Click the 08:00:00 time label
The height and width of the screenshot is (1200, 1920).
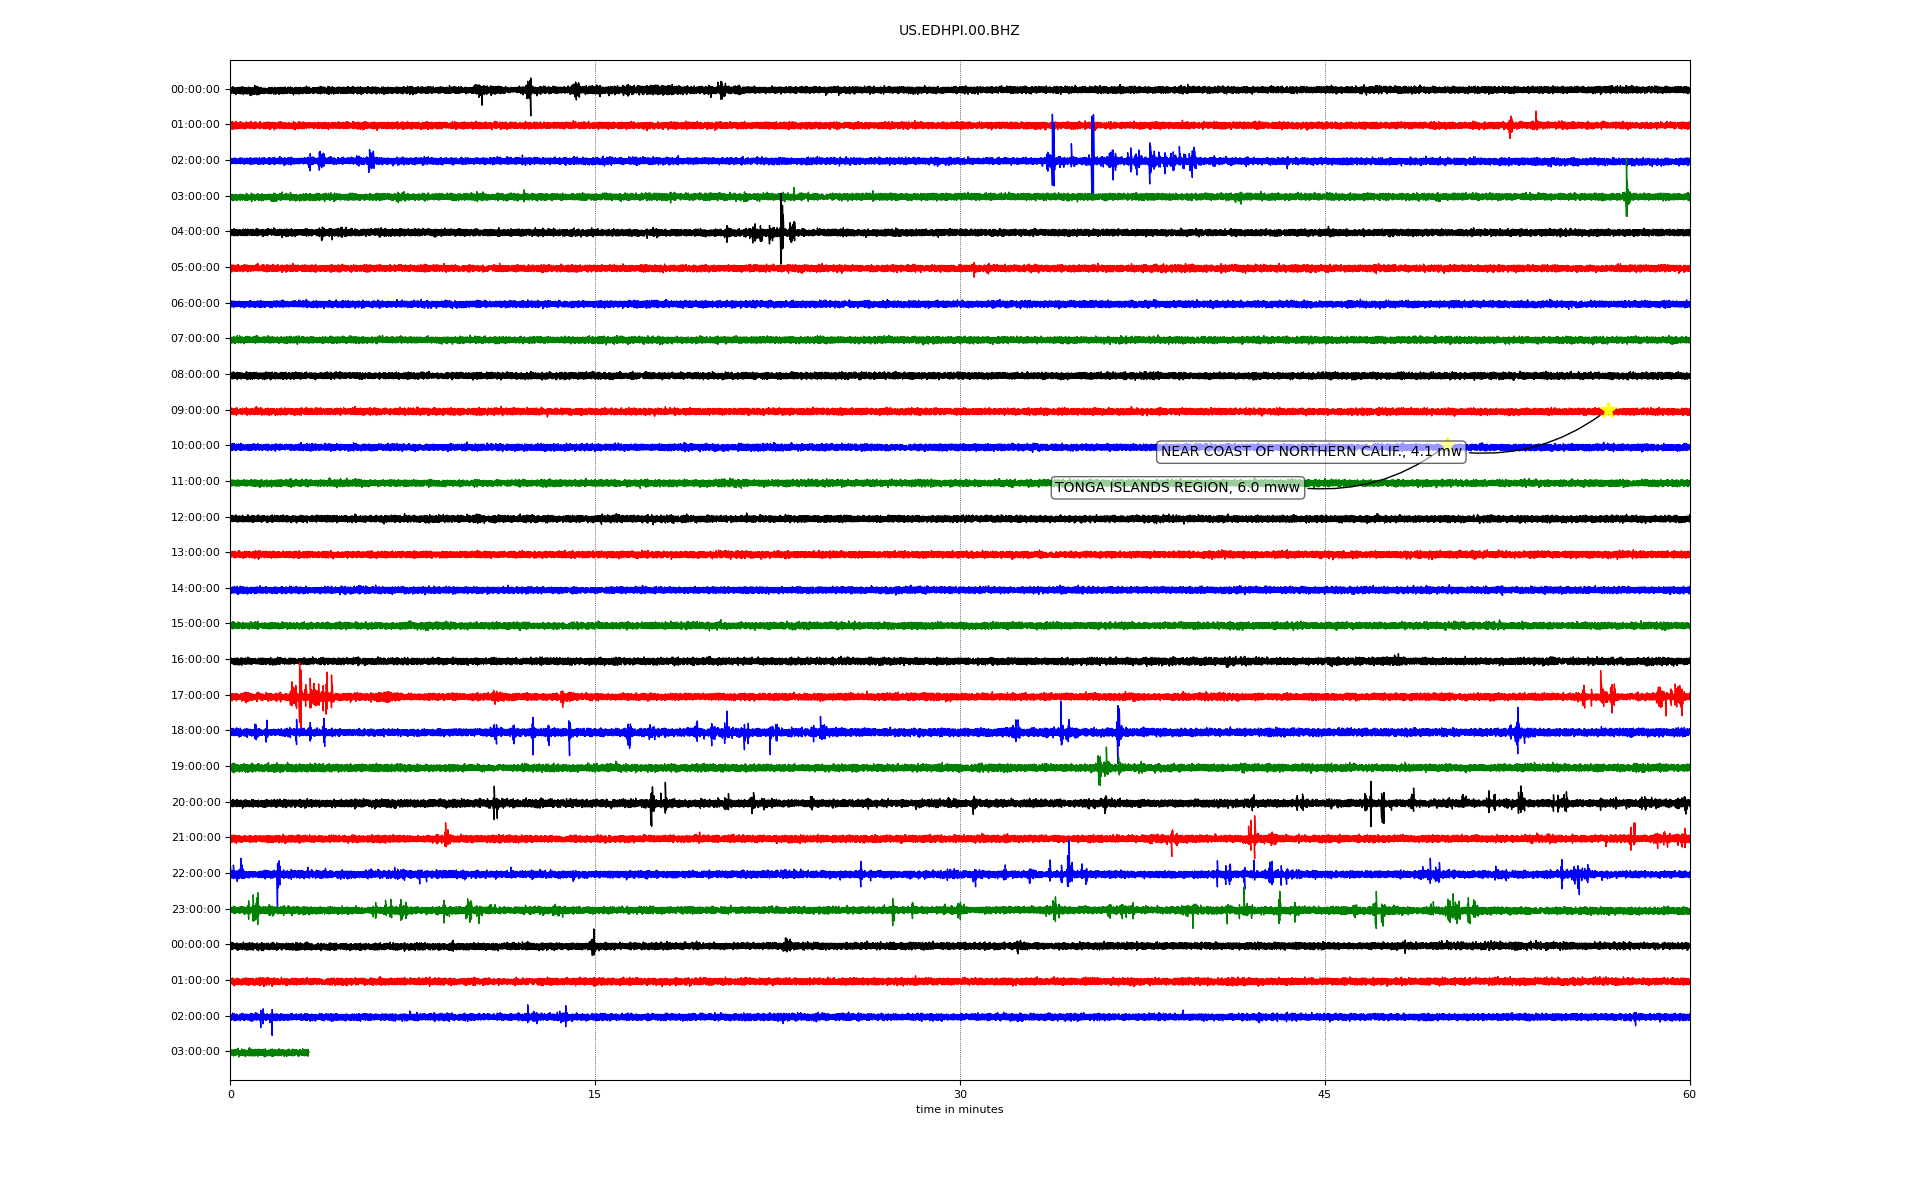(195, 375)
